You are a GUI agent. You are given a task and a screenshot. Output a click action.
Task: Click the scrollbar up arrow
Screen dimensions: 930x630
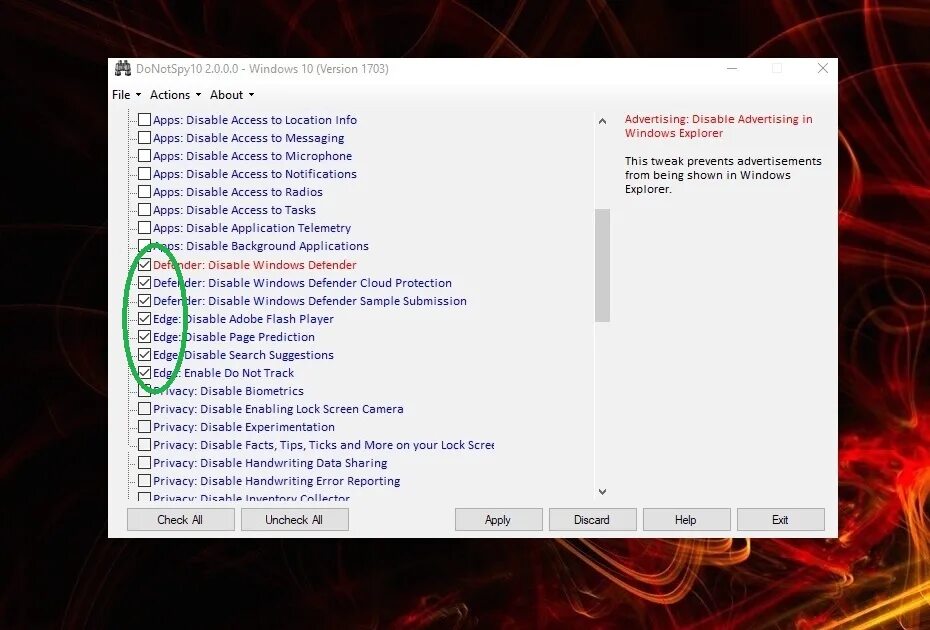click(x=603, y=121)
